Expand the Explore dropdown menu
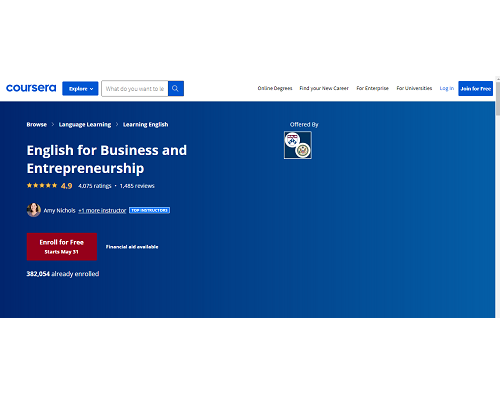The image size is (500, 400). click(80, 88)
